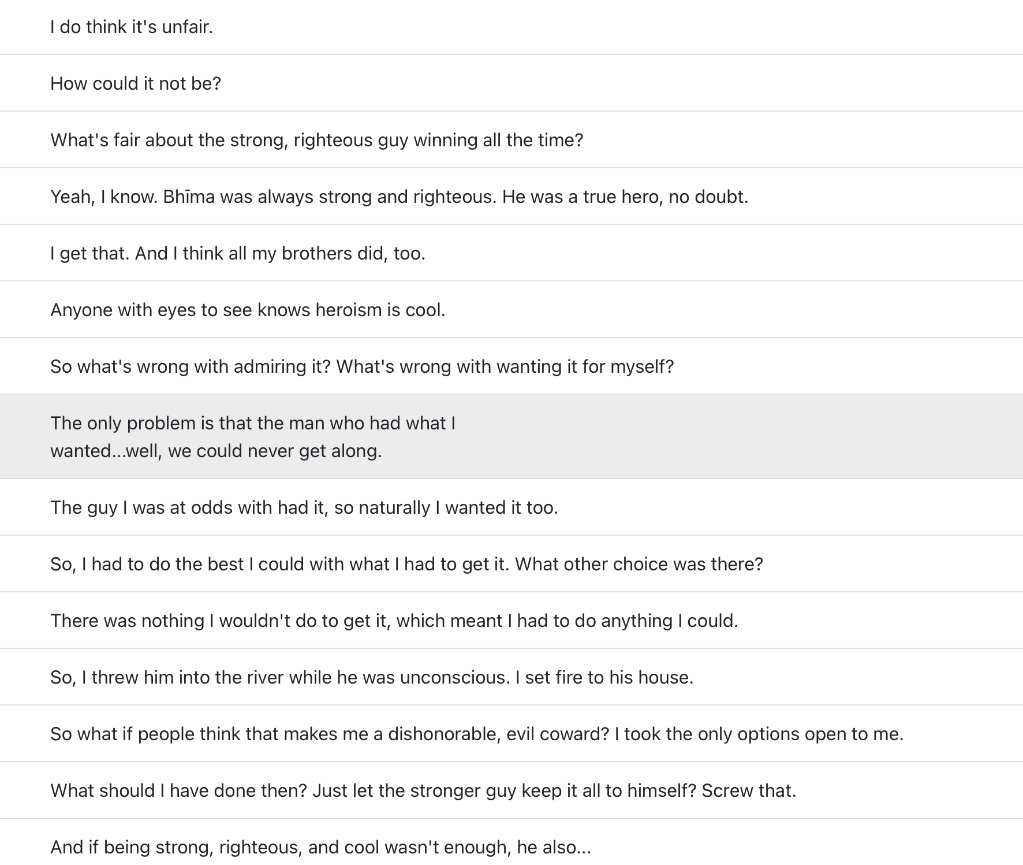The image size is (1023, 865).
Task: Click the text "What other choice was there?"
Action: (x=639, y=564)
